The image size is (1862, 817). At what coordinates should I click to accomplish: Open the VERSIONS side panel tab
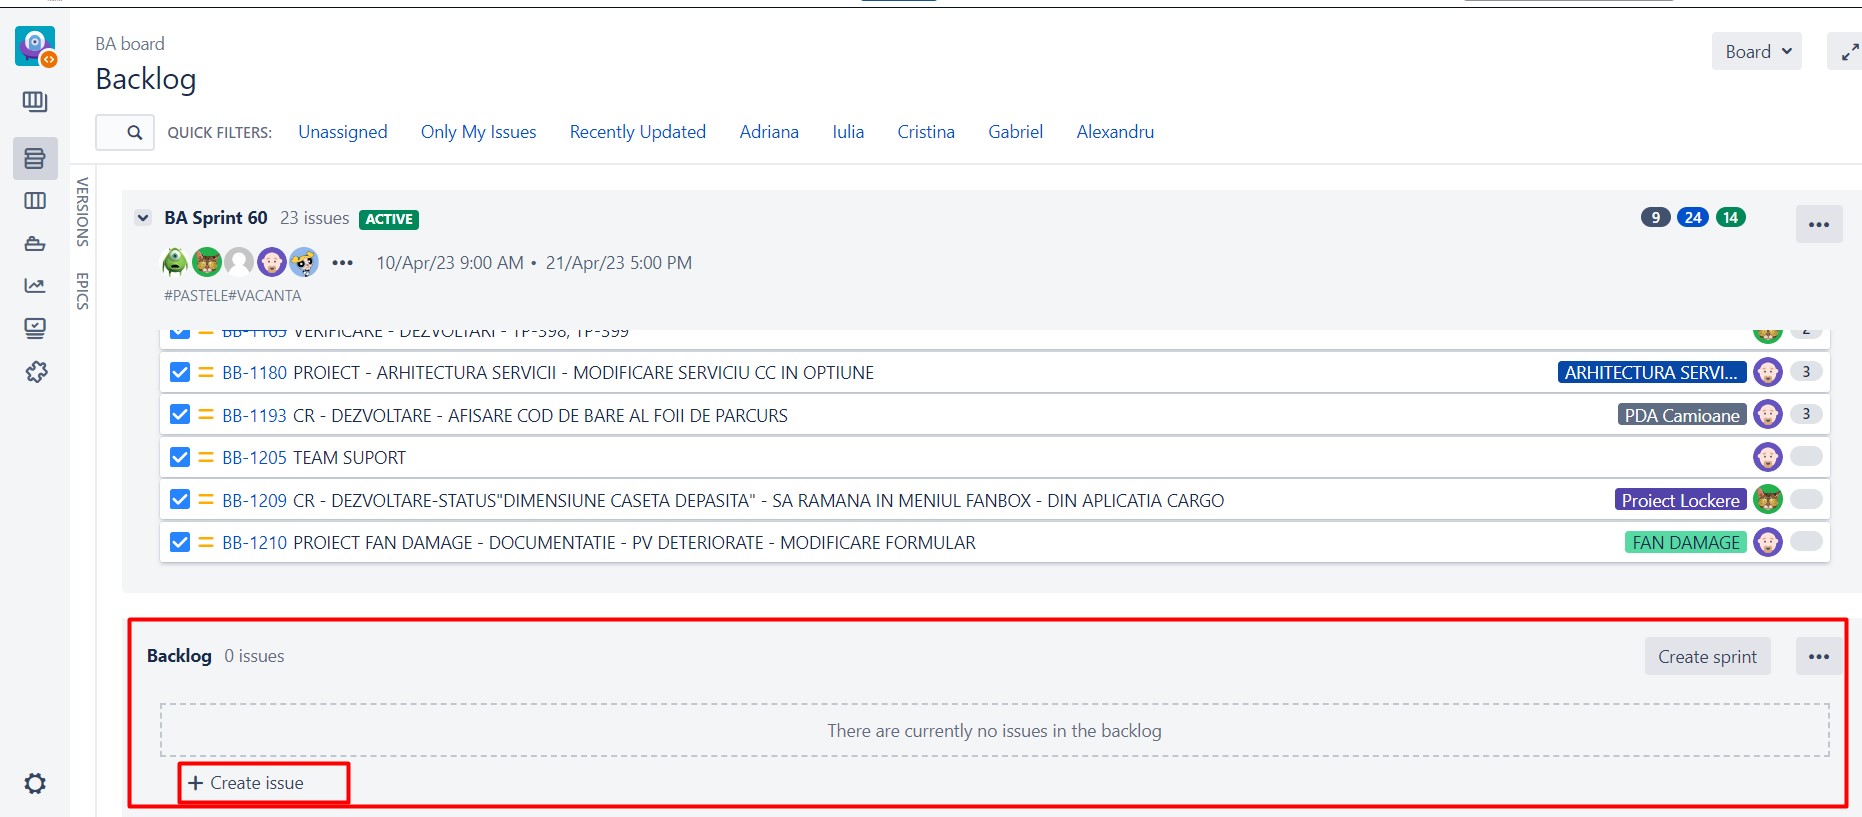coord(83,212)
